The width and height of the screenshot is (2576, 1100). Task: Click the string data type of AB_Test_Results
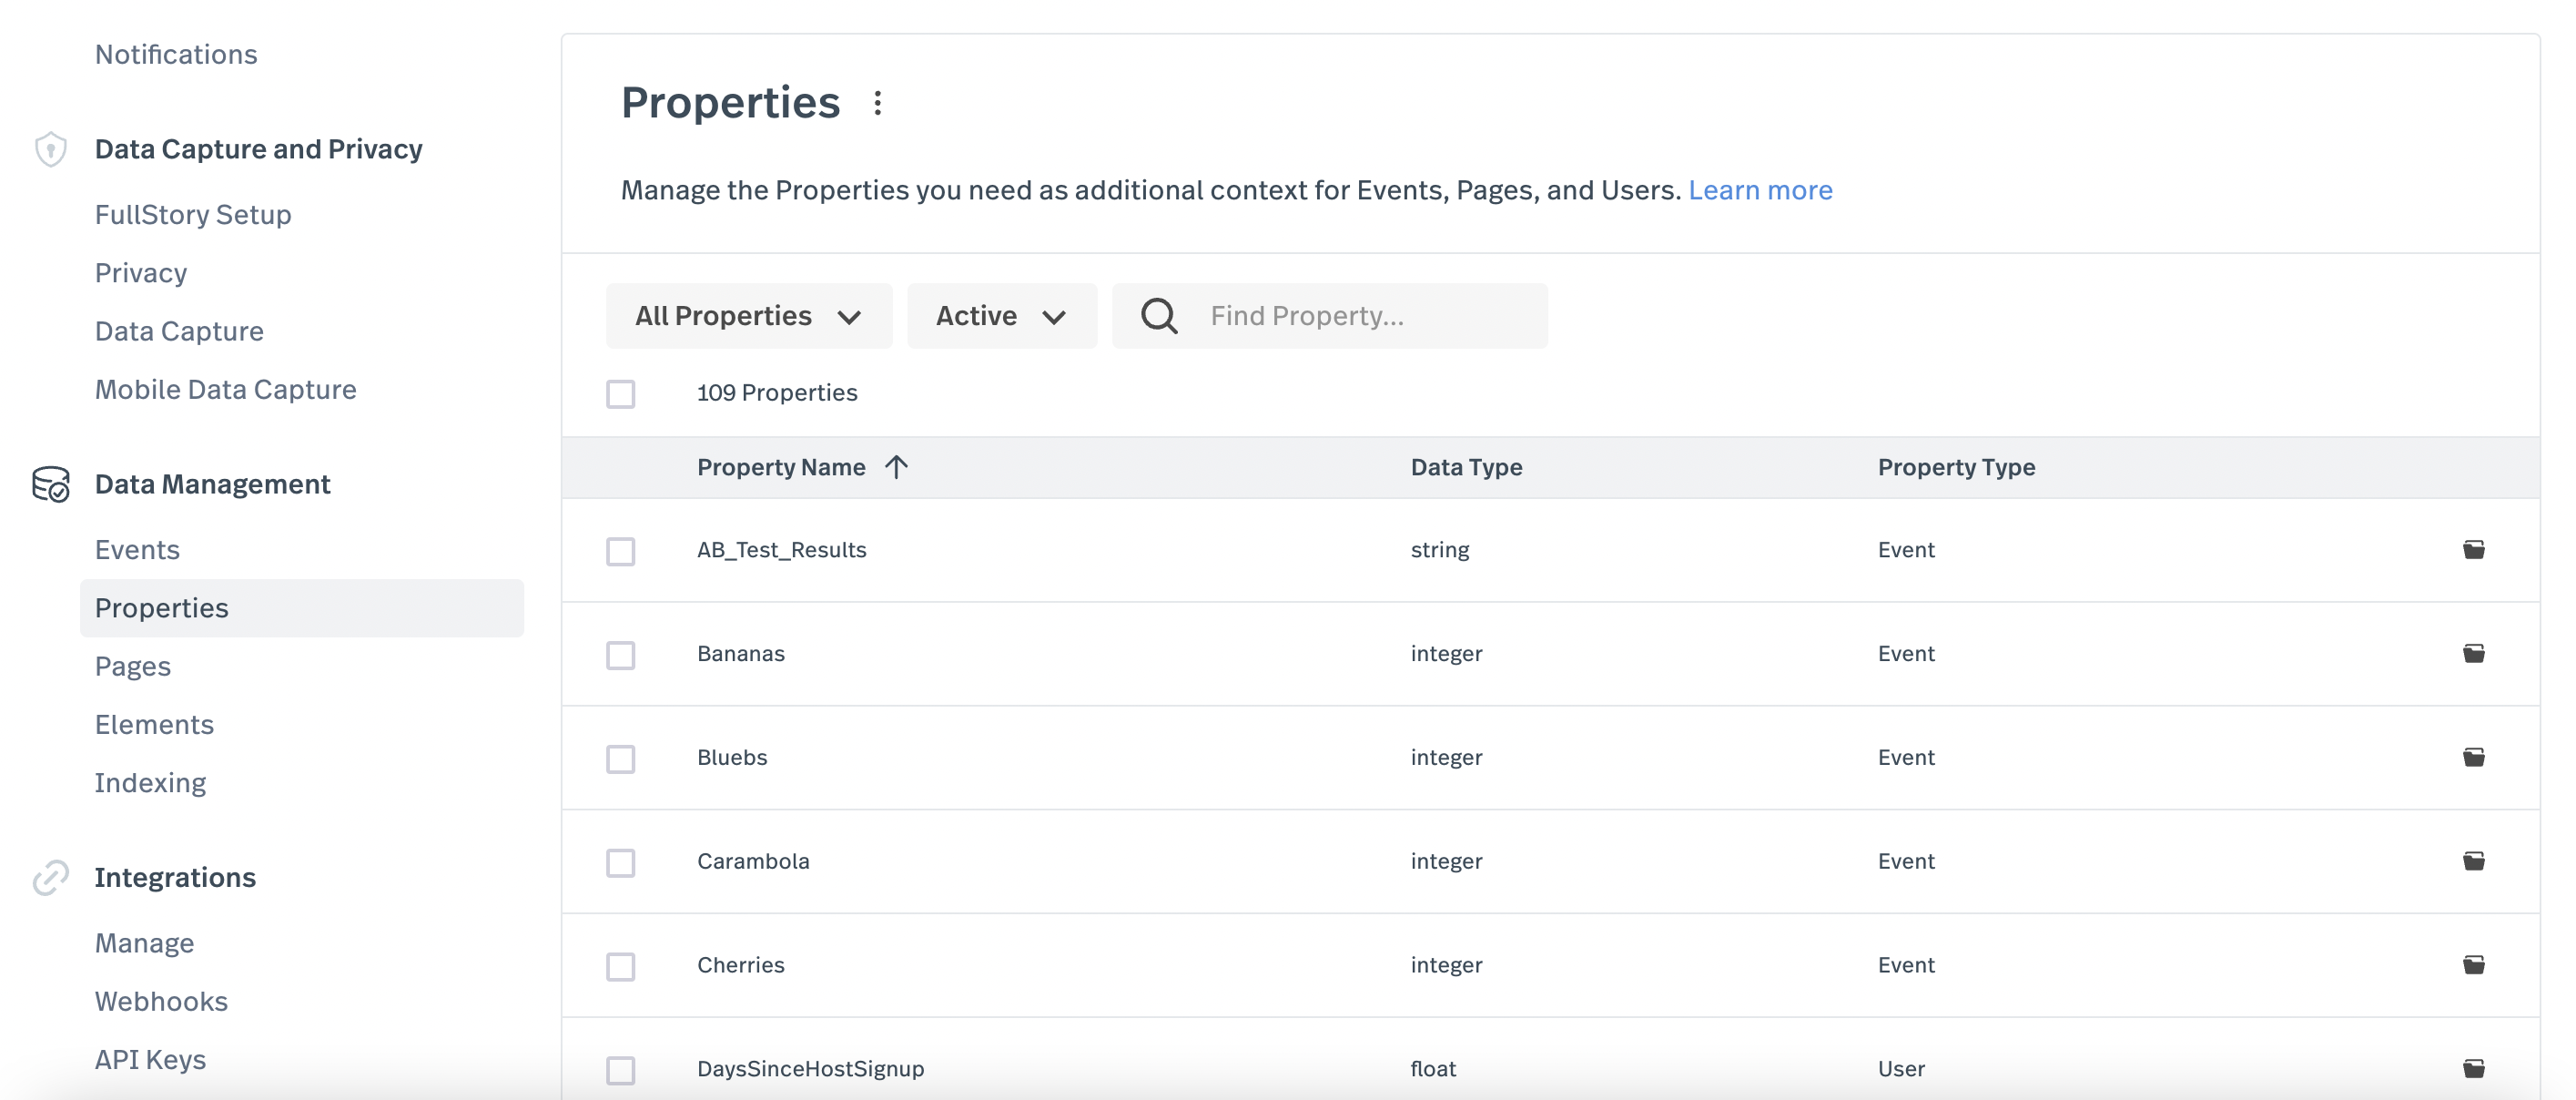[1439, 549]
